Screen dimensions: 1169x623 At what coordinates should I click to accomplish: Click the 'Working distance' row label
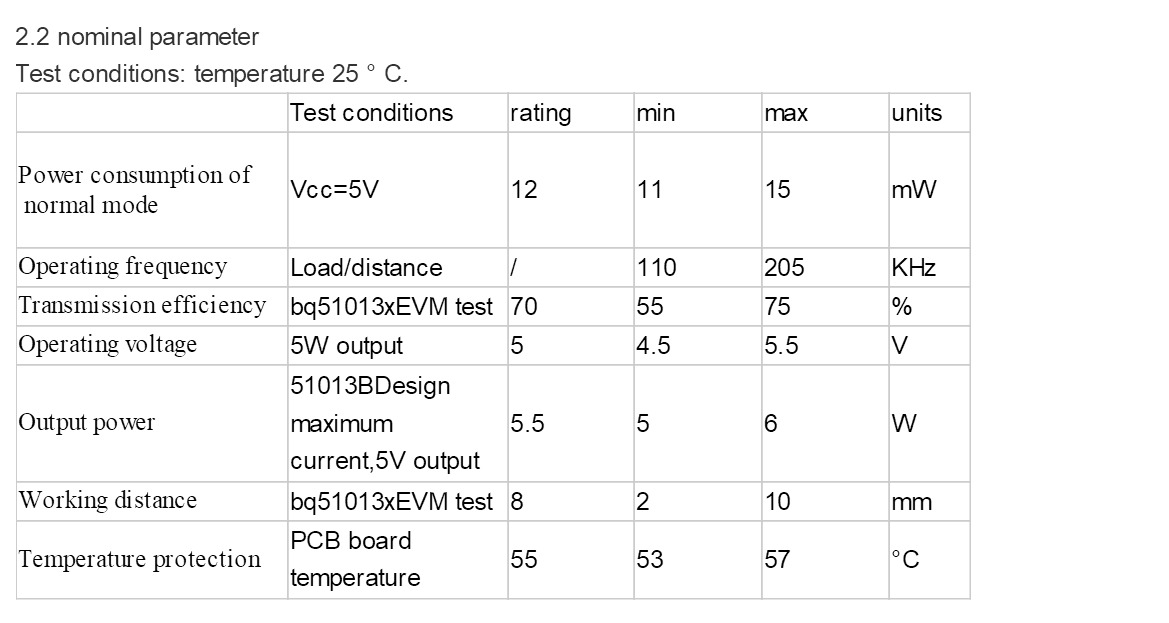point(152,501)
